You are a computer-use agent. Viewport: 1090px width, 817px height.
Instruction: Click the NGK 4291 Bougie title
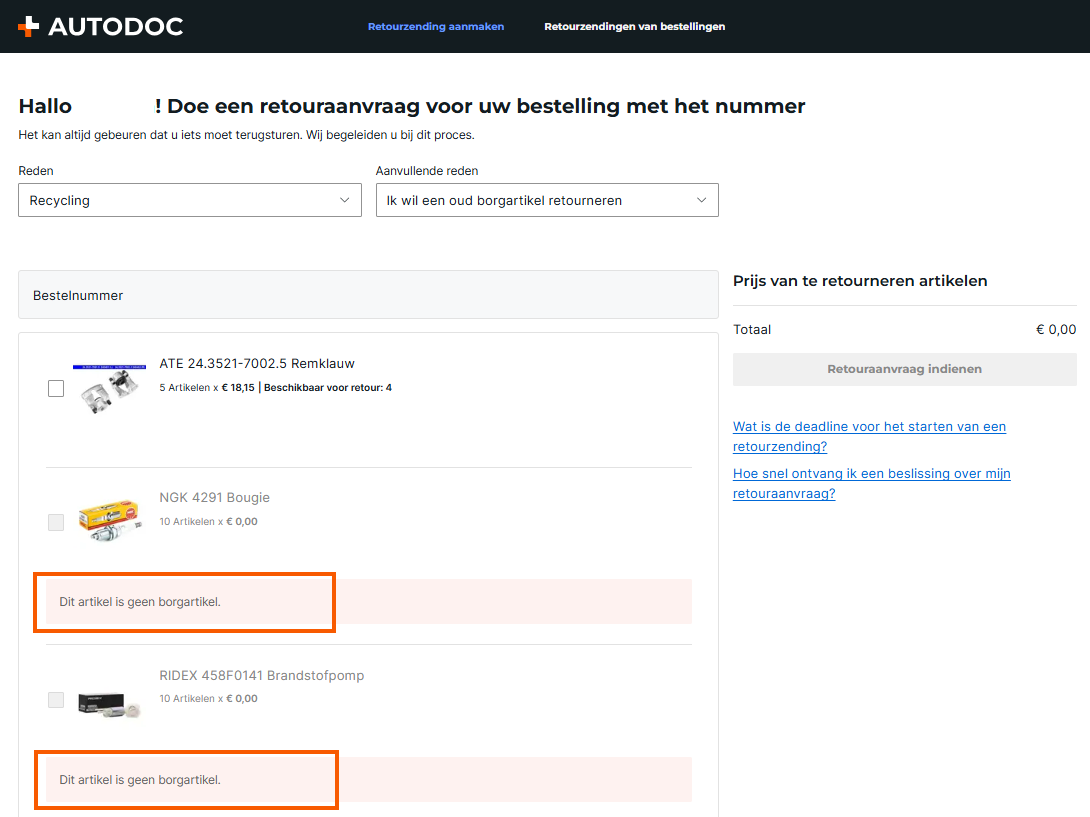click(214, 498)
